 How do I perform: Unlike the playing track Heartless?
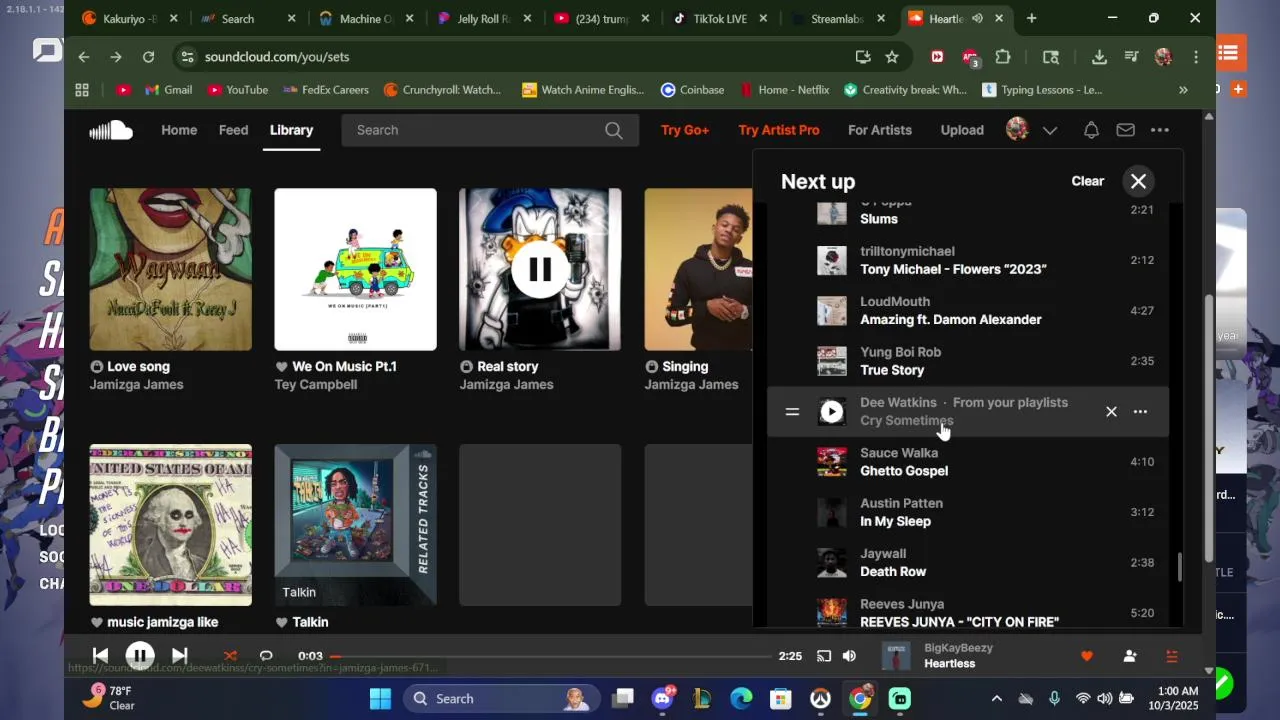[1087, 656]
